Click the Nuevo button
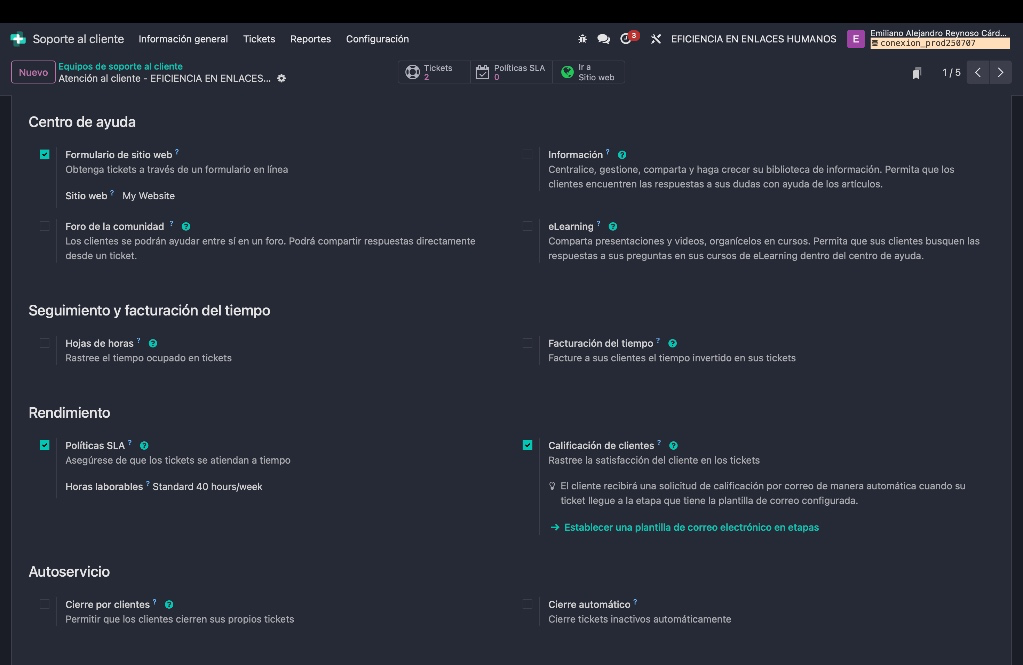1023x665 pixels. pos(33,72)
